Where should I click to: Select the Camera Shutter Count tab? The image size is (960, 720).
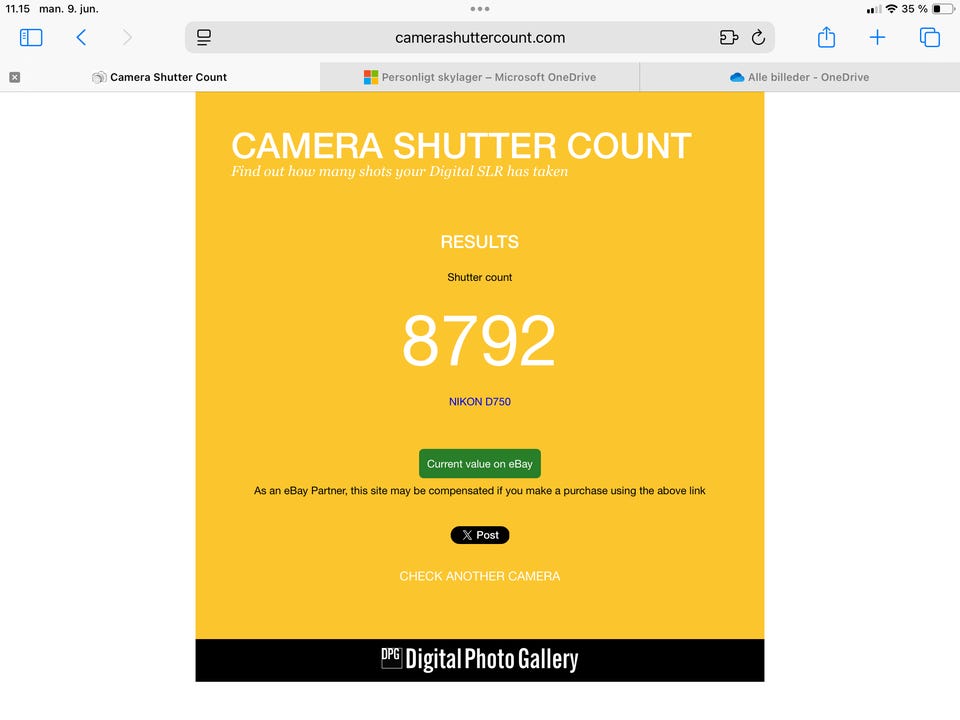click(160, 77)
